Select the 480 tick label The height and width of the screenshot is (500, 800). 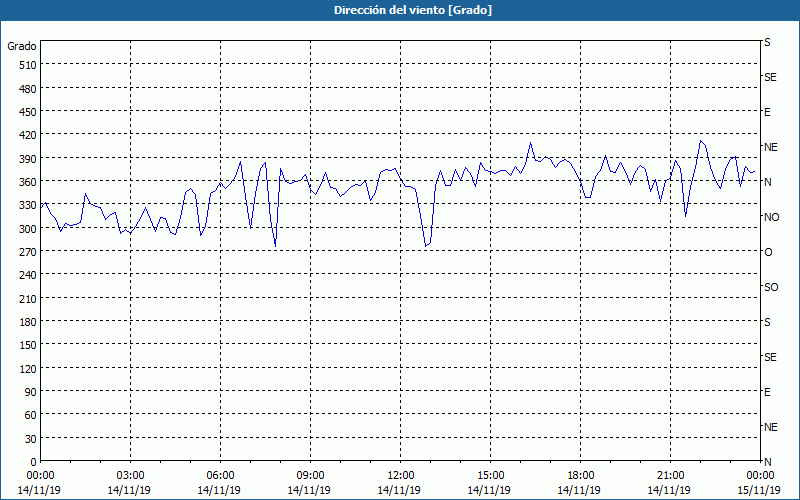pyautogui.click(x=28, y=89)
